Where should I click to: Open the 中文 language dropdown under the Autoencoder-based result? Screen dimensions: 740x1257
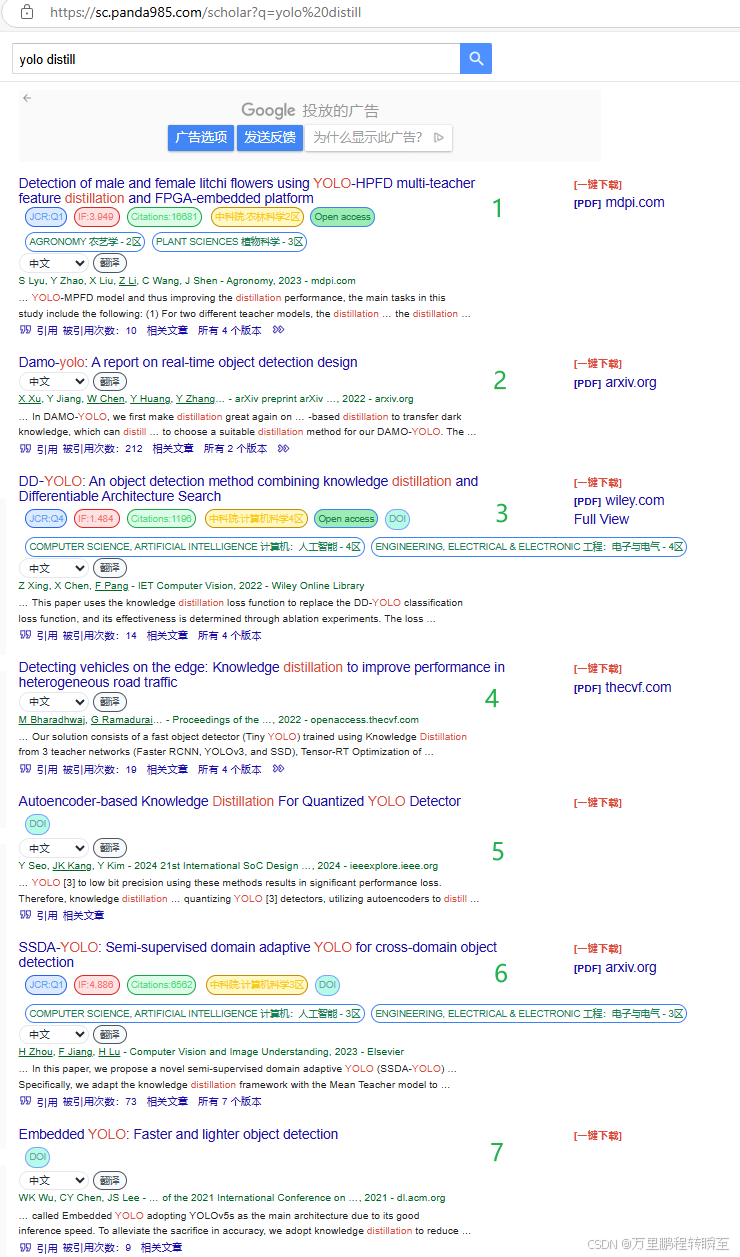pyautogui.click(x=53, y=848)
